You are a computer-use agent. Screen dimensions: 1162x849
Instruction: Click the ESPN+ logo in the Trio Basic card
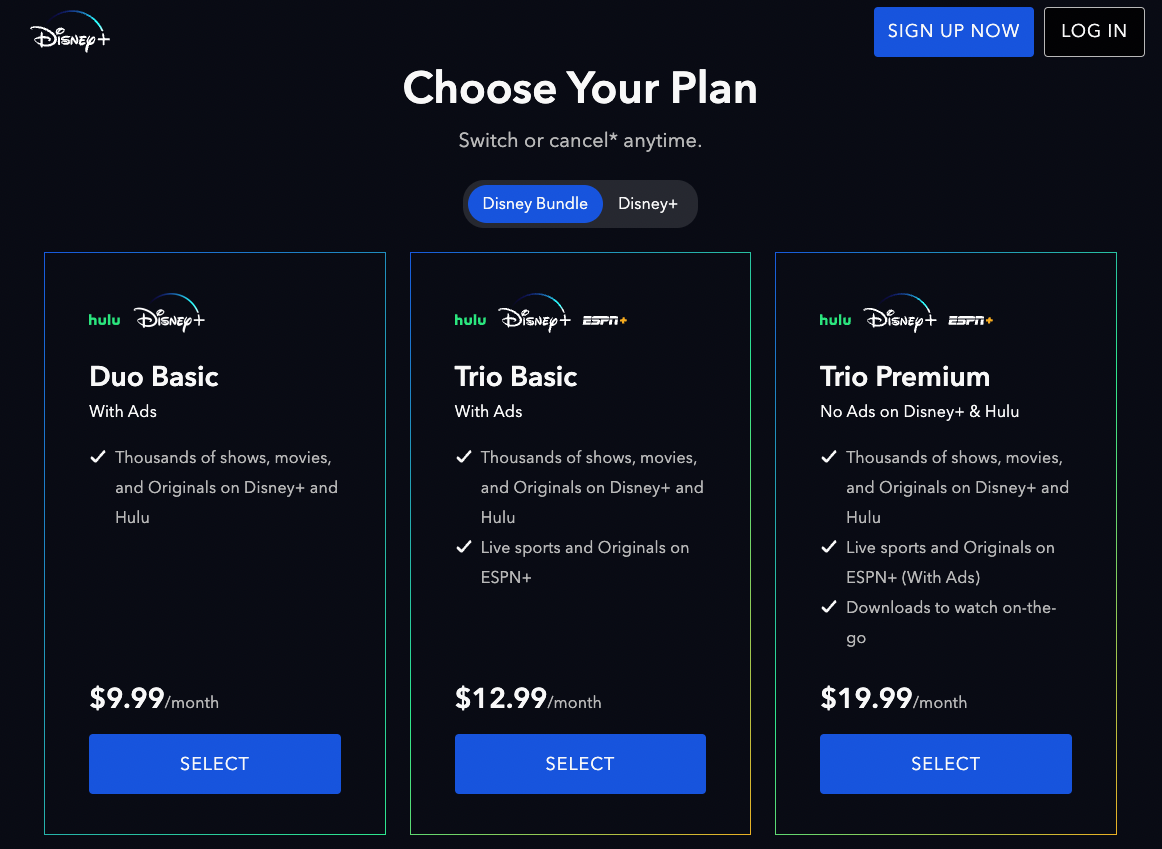click(x=604, y=321)
